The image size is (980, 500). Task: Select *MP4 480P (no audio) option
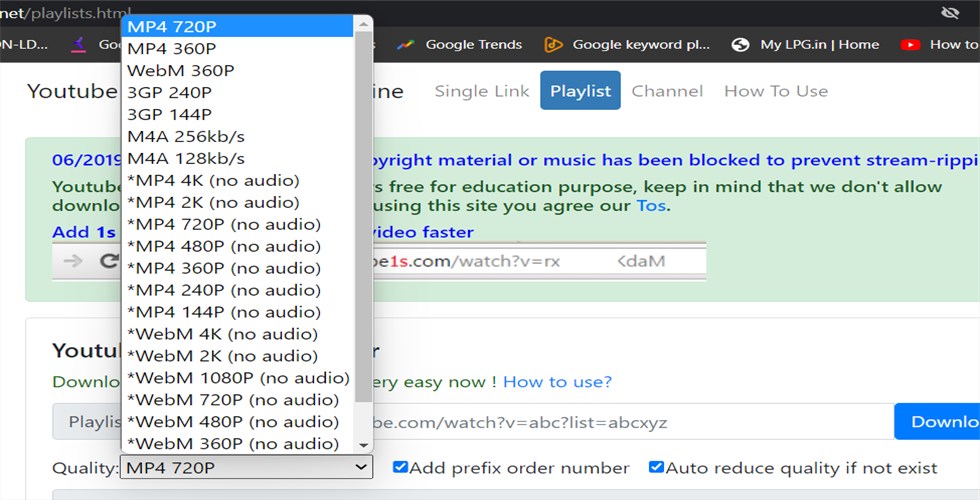coord(238,246)
